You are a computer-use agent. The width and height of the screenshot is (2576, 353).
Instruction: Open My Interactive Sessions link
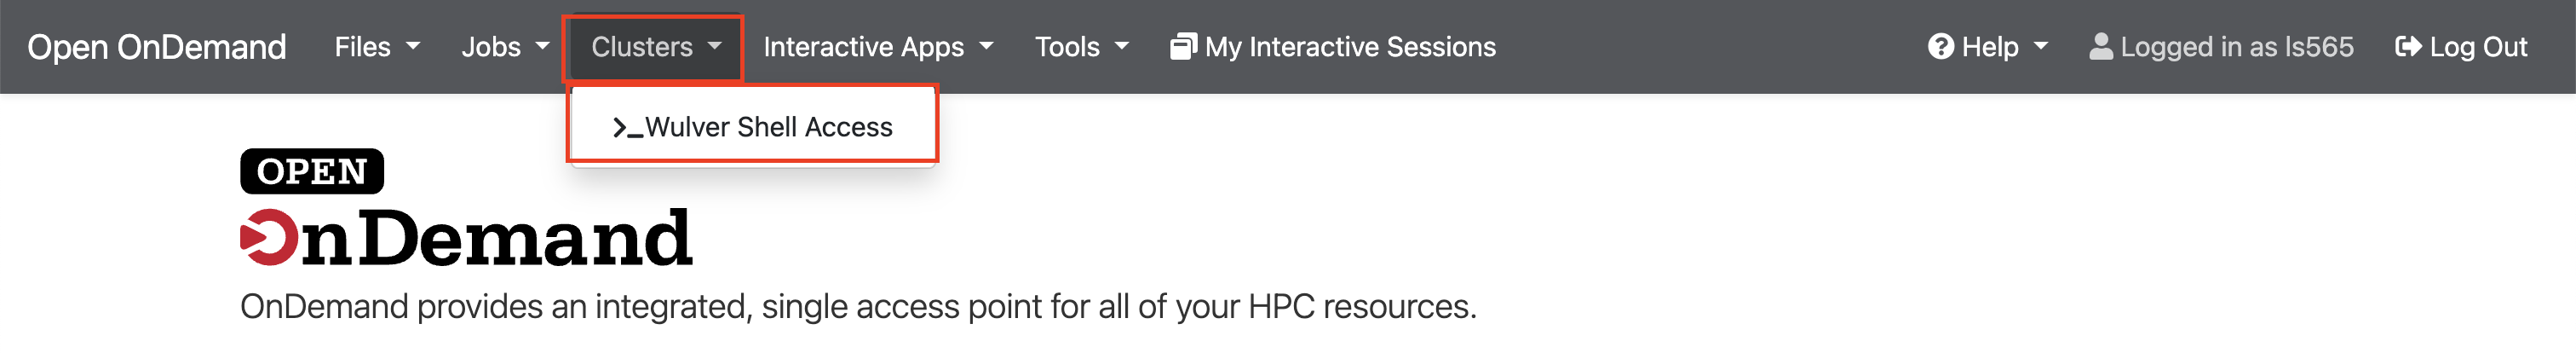click(1333, 47)
